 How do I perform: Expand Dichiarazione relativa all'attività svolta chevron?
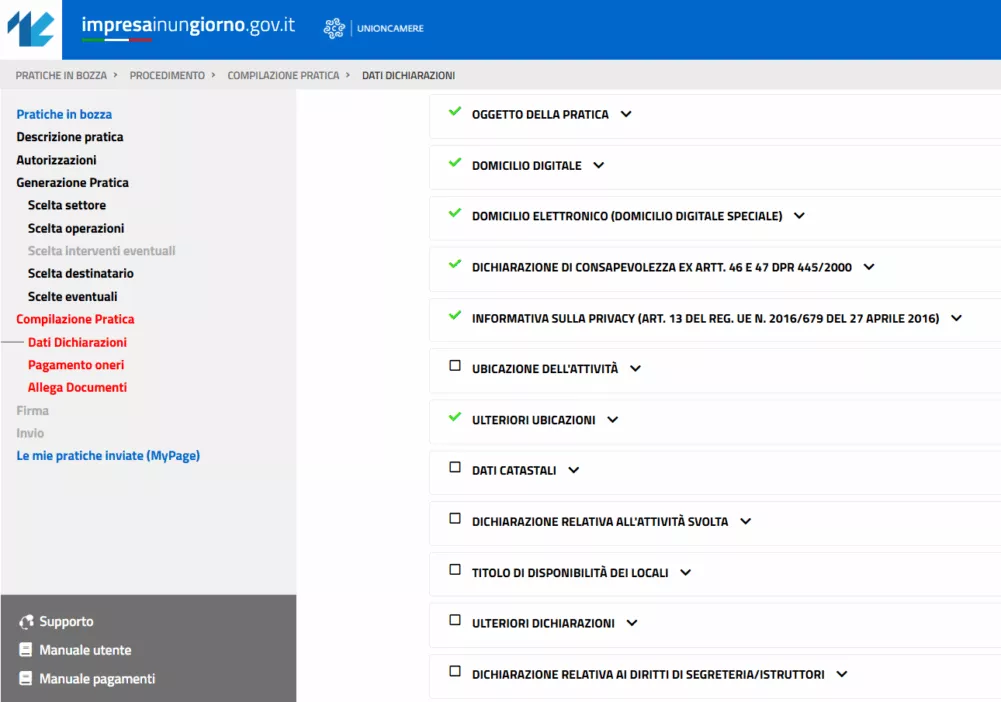(745, 522)
